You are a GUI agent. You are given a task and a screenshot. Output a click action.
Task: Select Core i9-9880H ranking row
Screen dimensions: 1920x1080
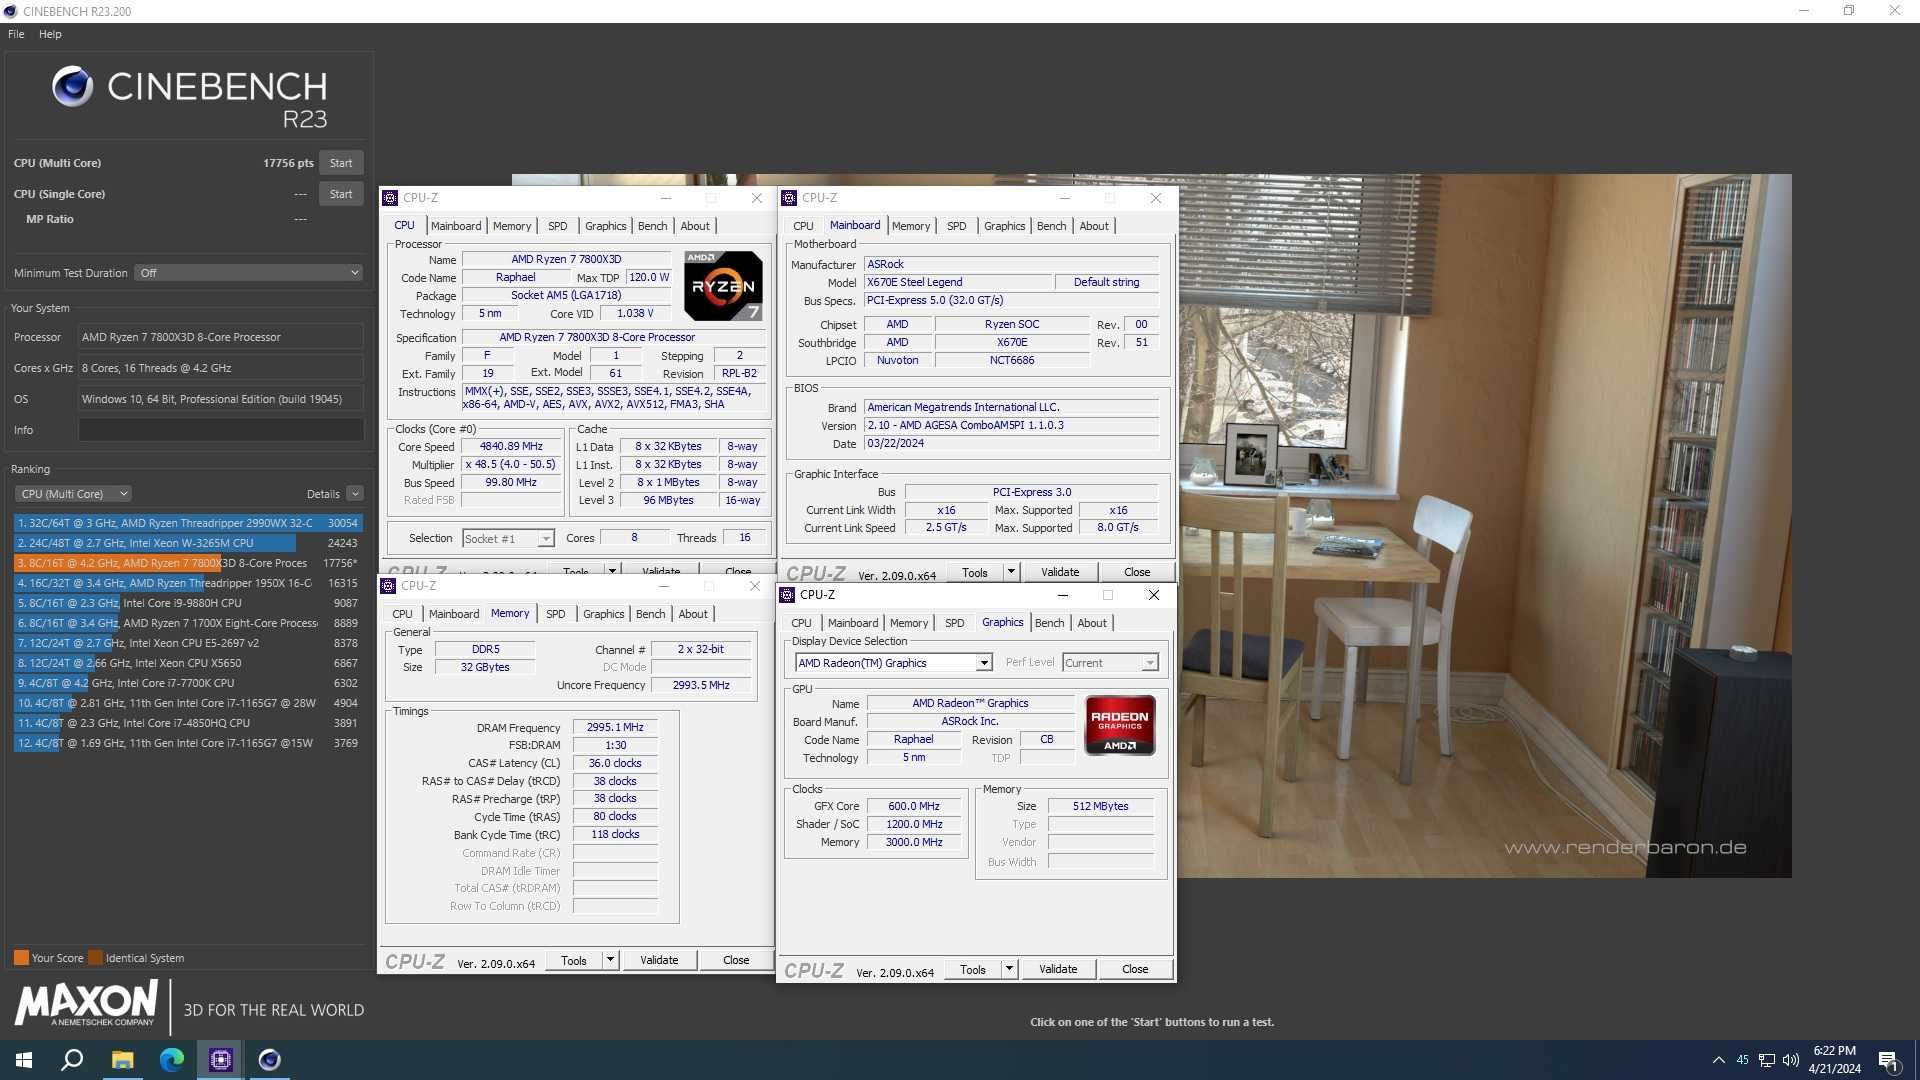pos(188,603)
